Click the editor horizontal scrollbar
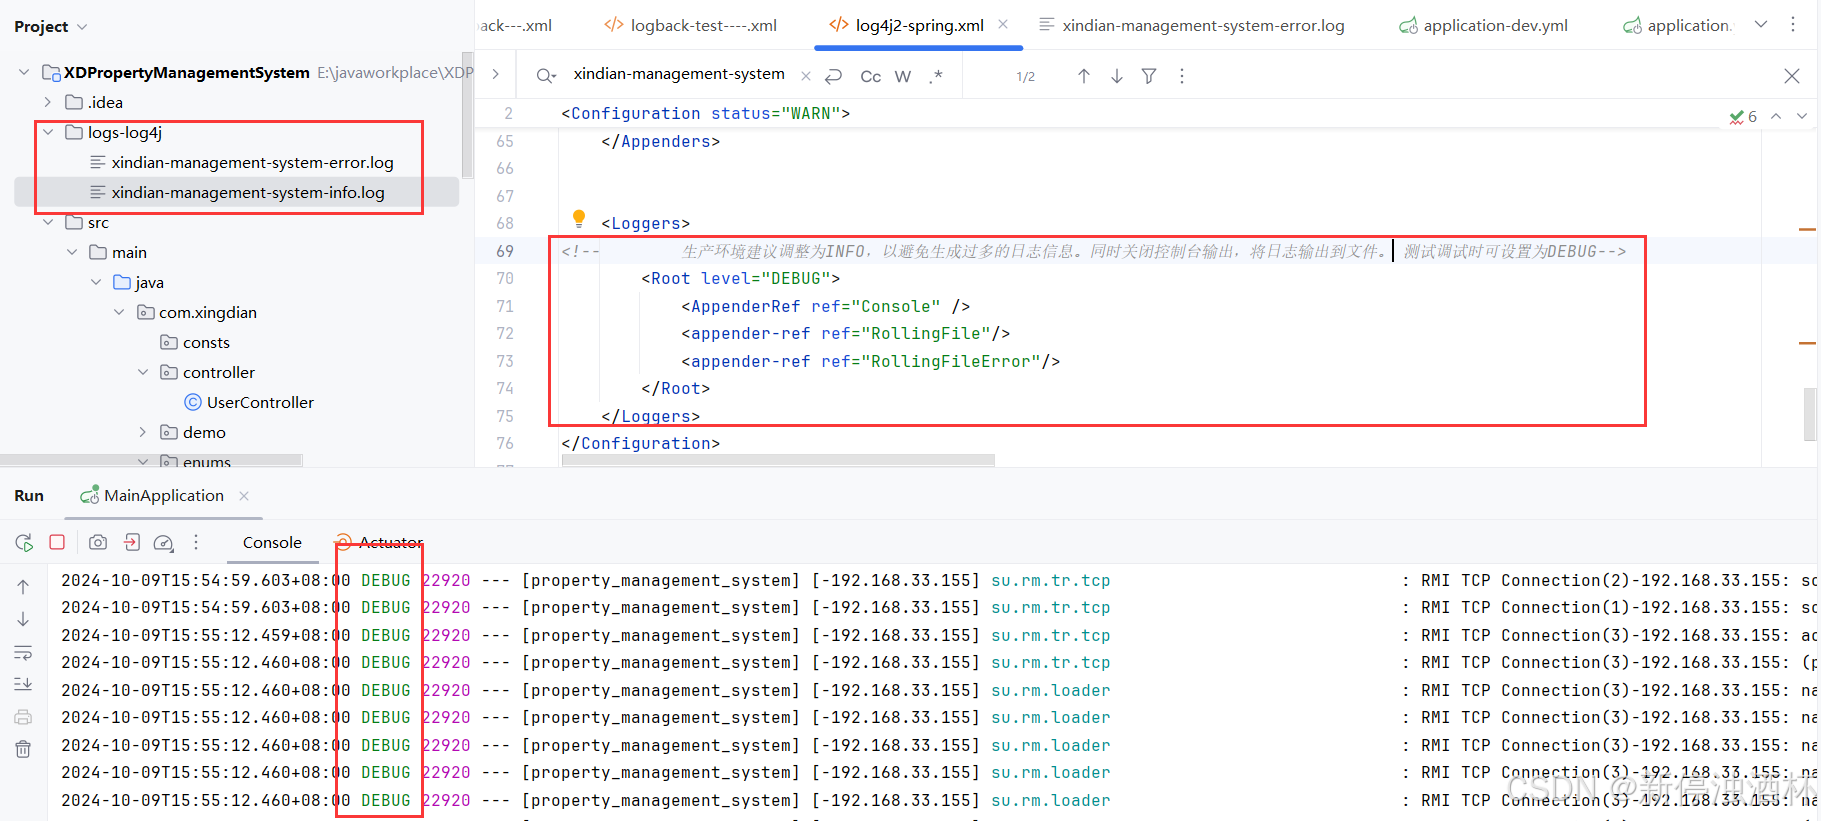The height and width of the screenshot is (821, 1821). coord(778,460)
